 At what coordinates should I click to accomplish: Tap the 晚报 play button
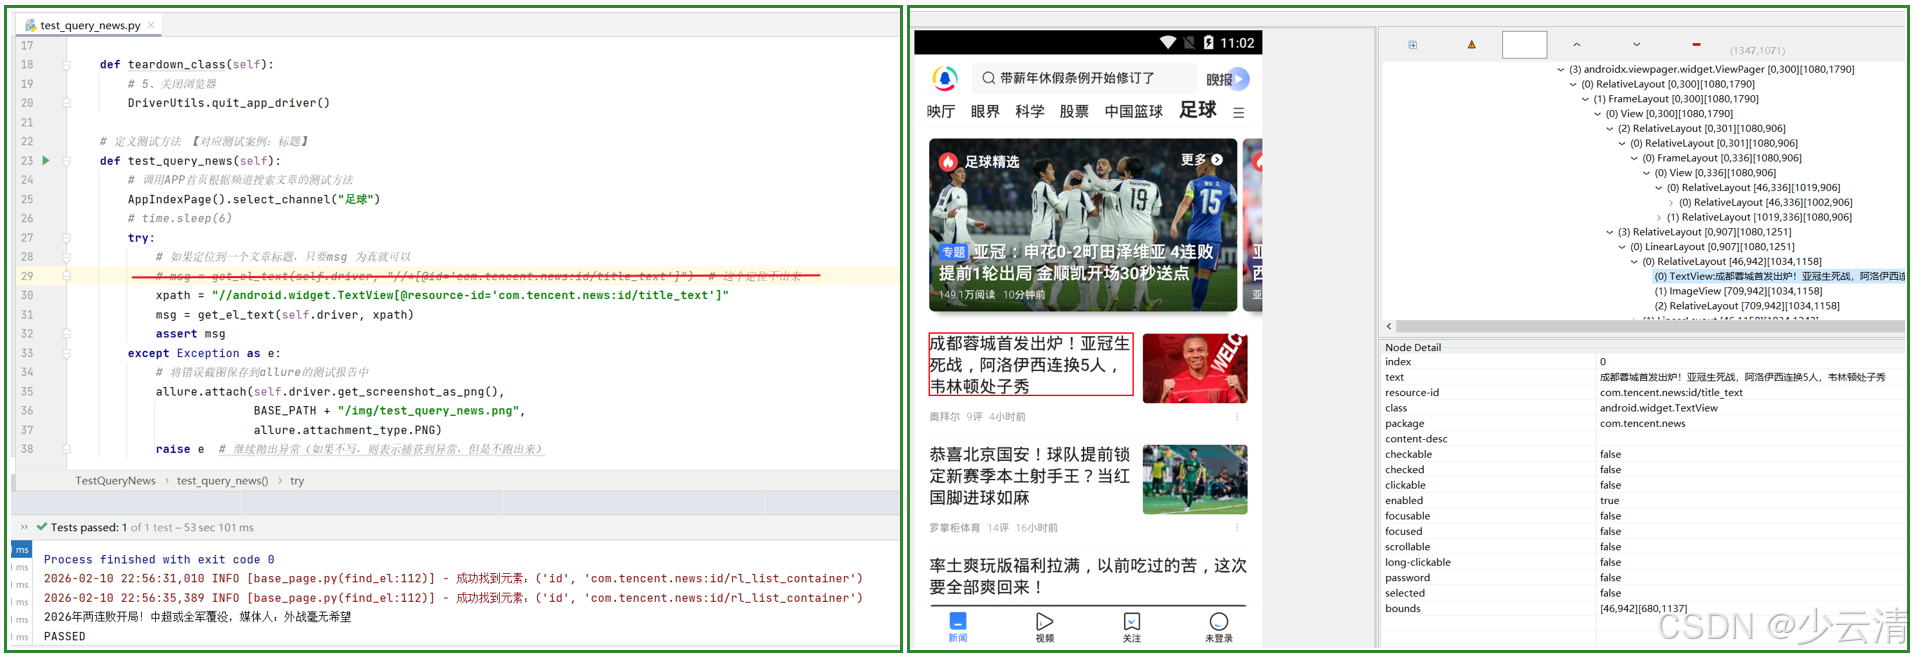point(1238,79)
